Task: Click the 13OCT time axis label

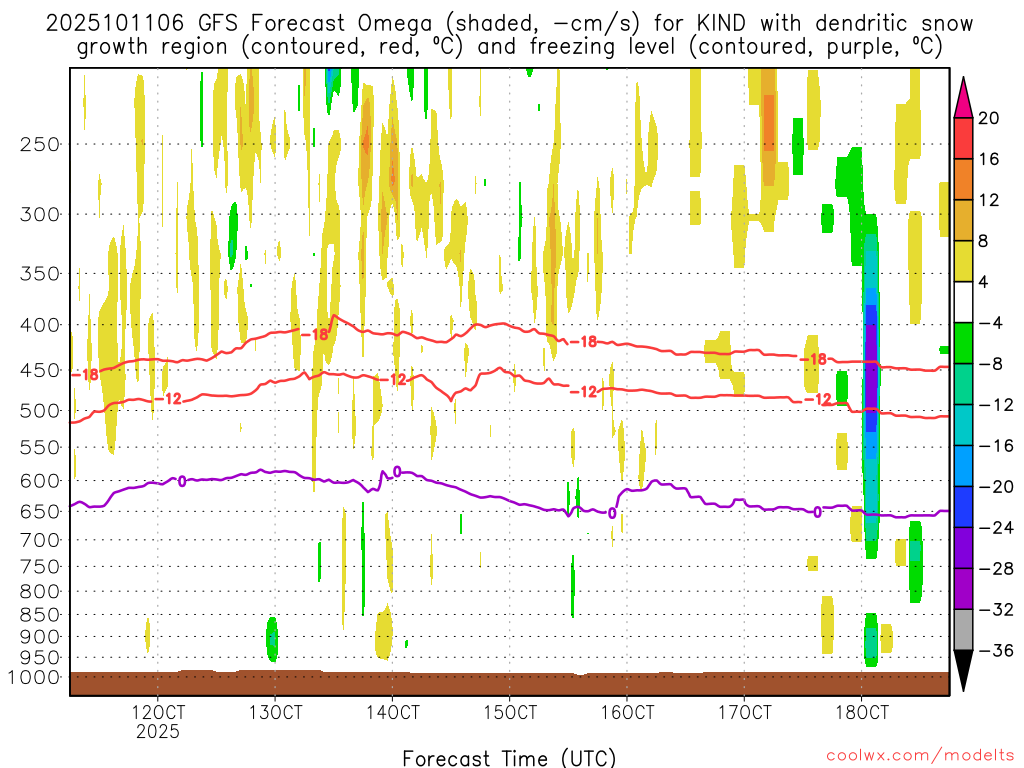Action: pyautogui.click(x=276, y=712)
